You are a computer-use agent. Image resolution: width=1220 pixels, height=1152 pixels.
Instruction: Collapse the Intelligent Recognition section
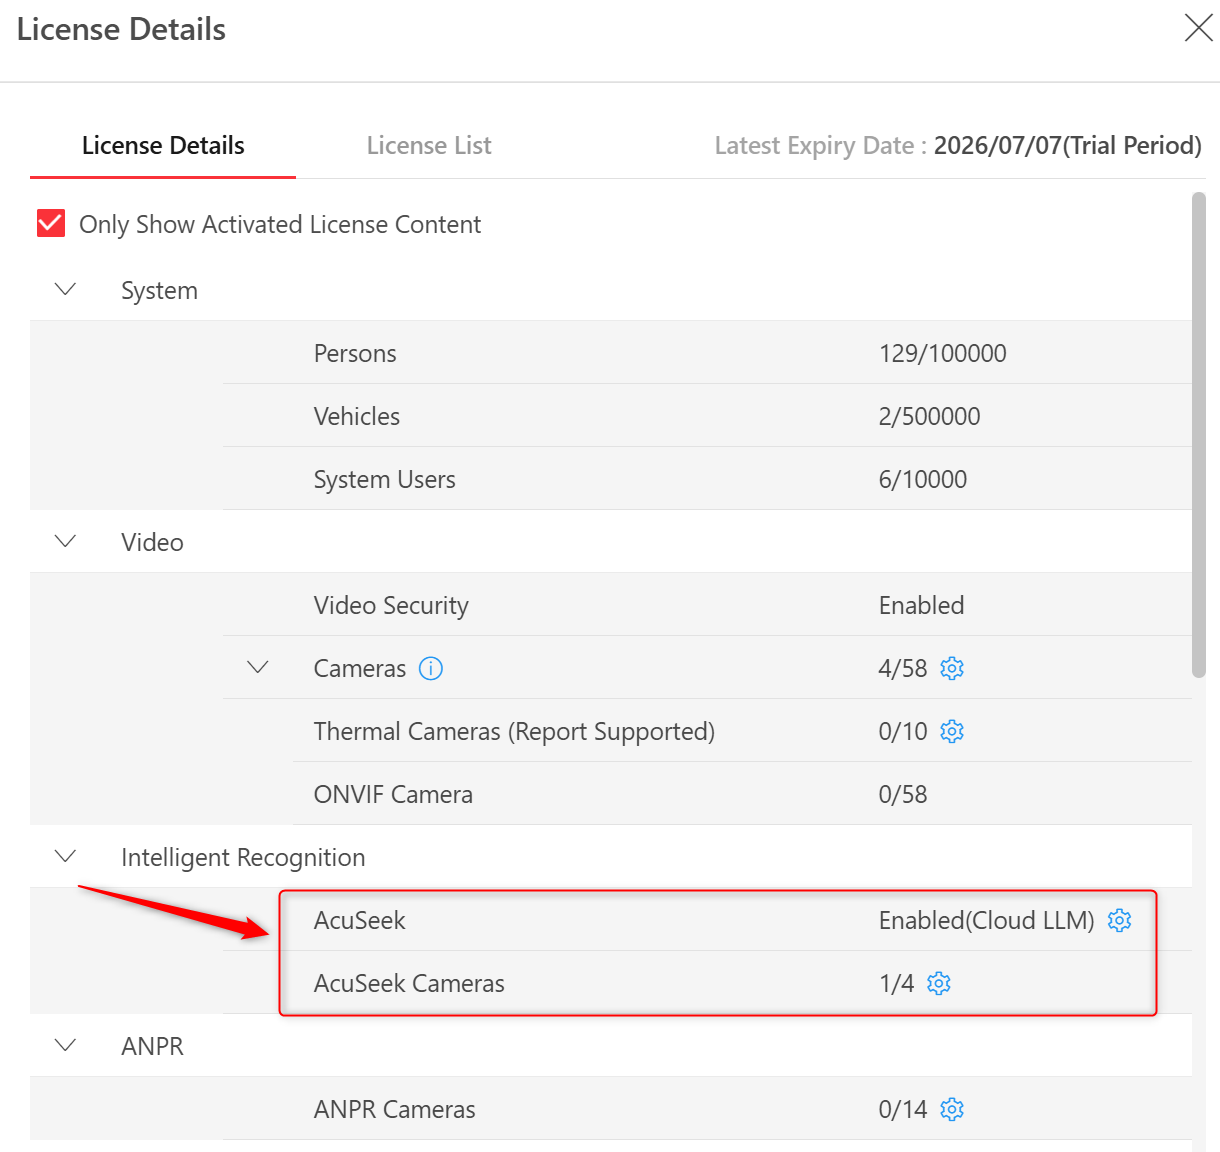click(66, 857)
